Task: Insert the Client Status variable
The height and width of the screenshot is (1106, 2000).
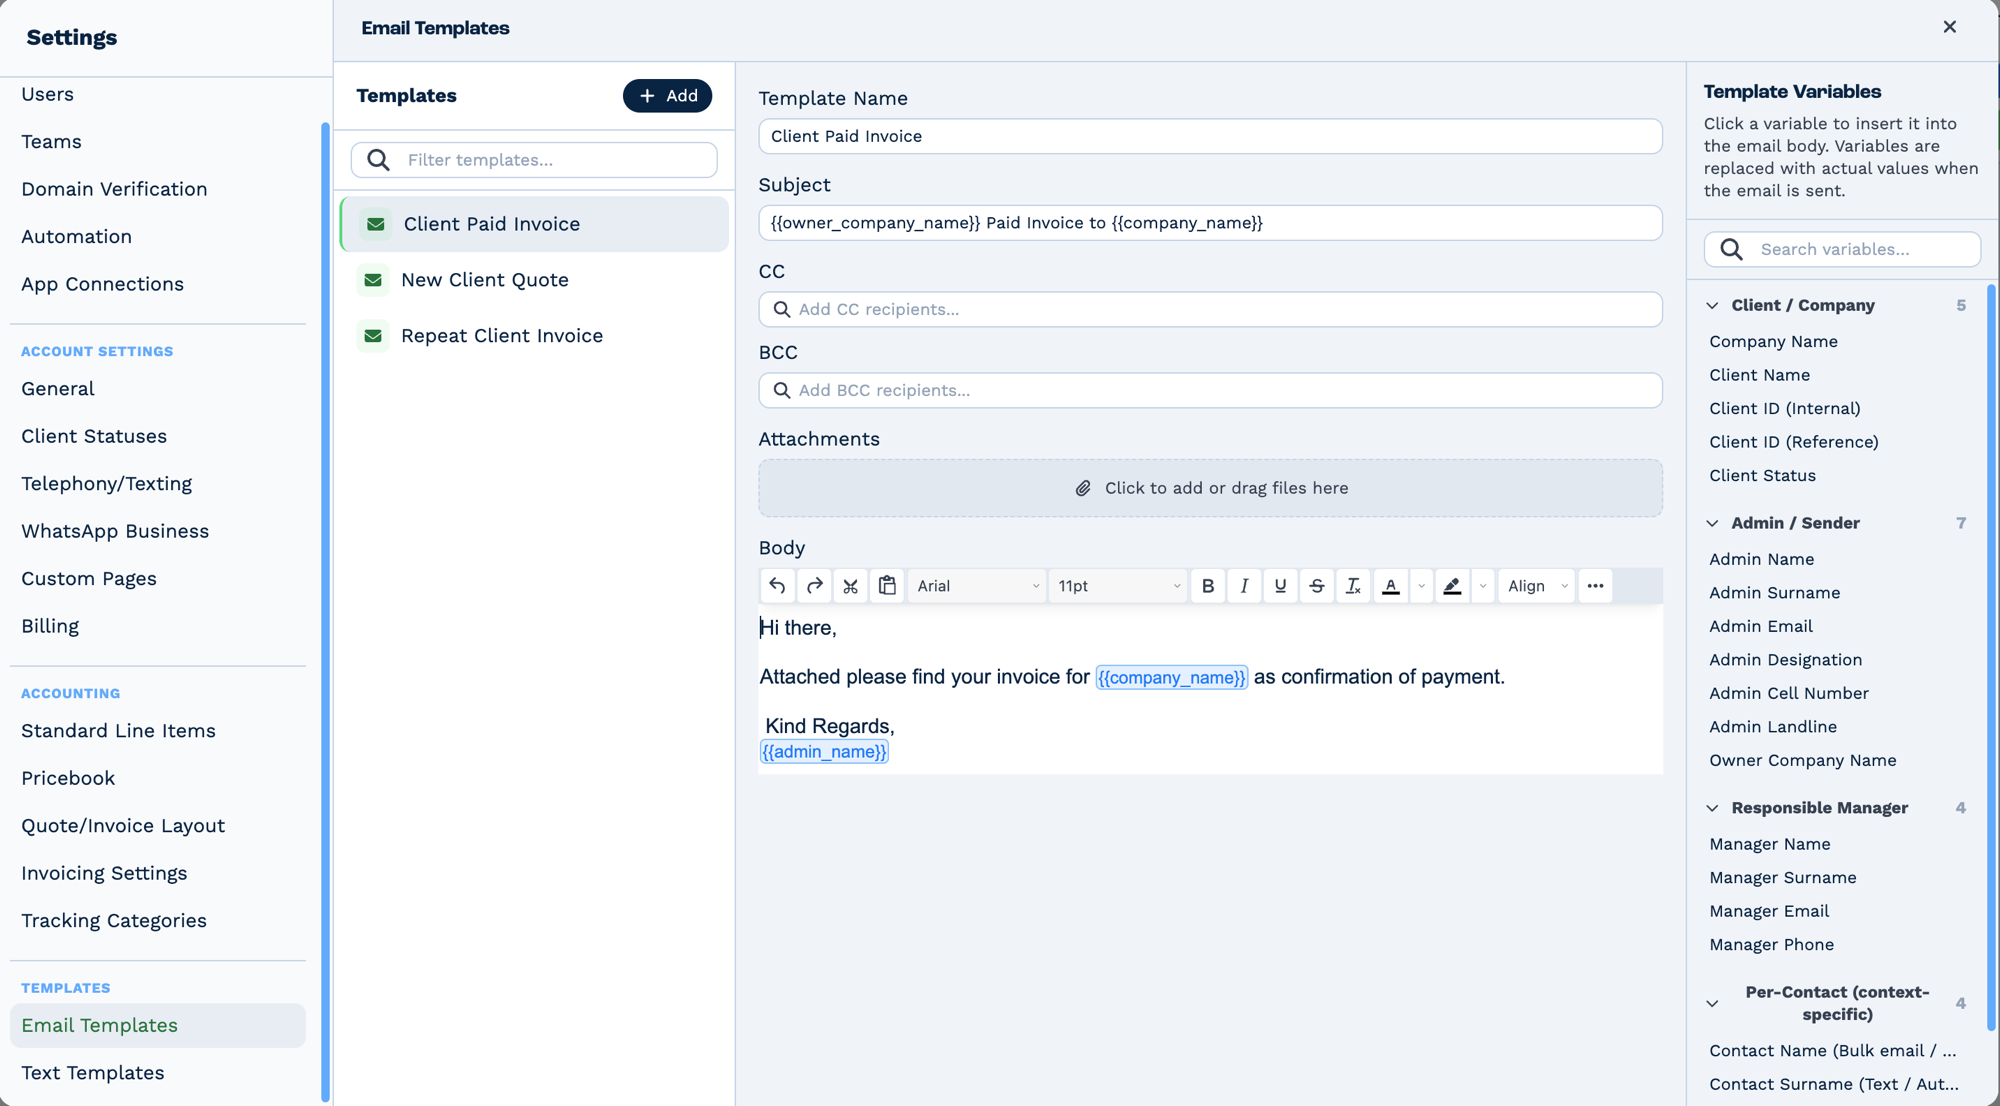Action: (x=1762, y=476)
